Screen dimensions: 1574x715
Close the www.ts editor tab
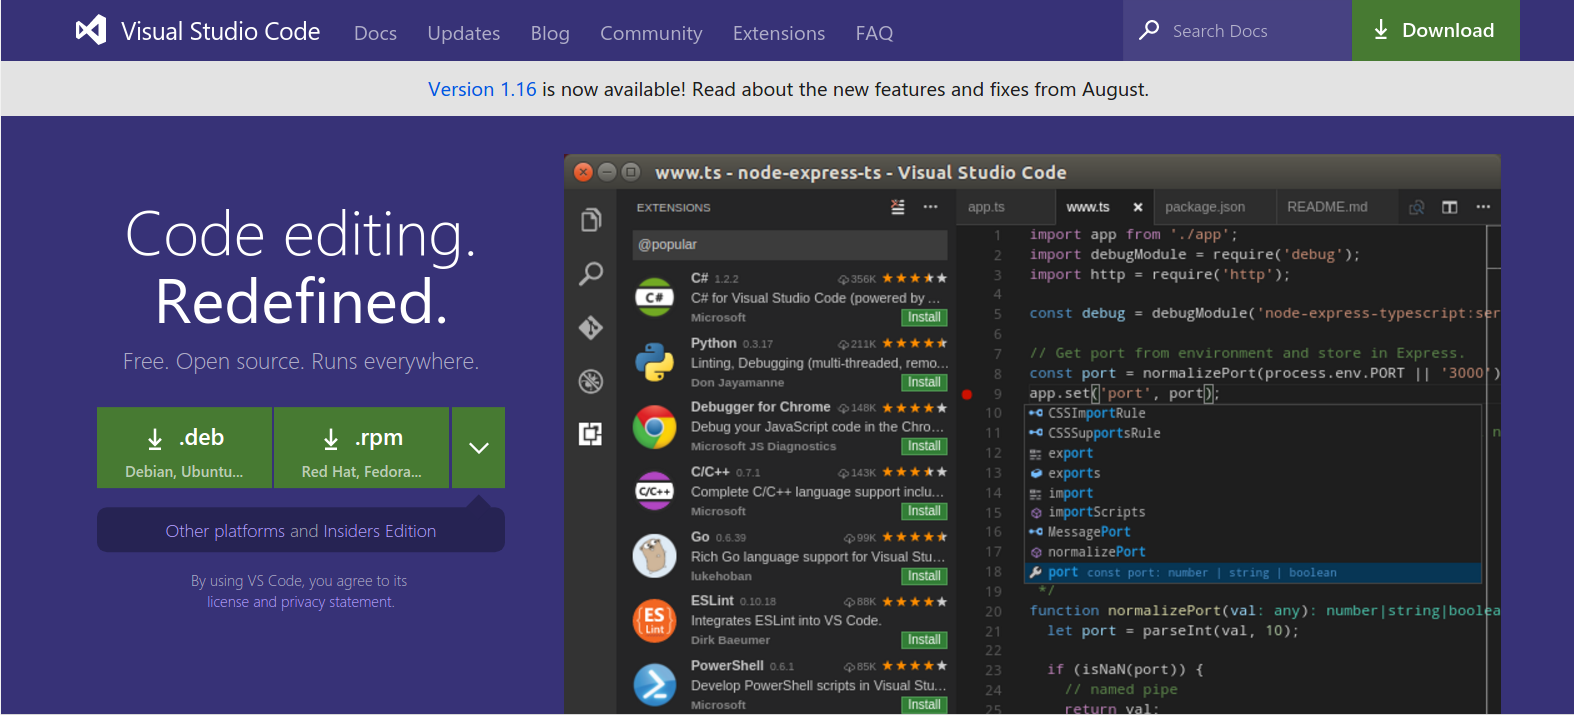click(x=1138, y=207)
